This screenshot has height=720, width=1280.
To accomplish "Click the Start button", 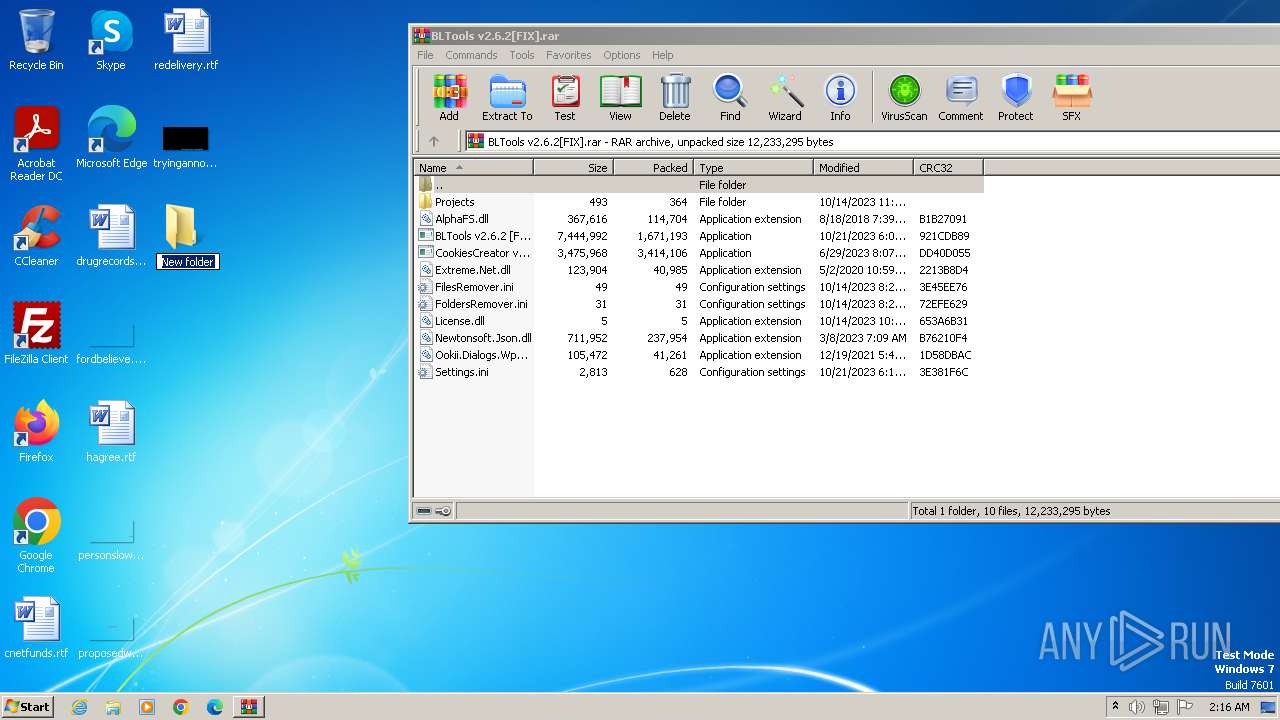I will pyautogui.click(x=27, y=706).
